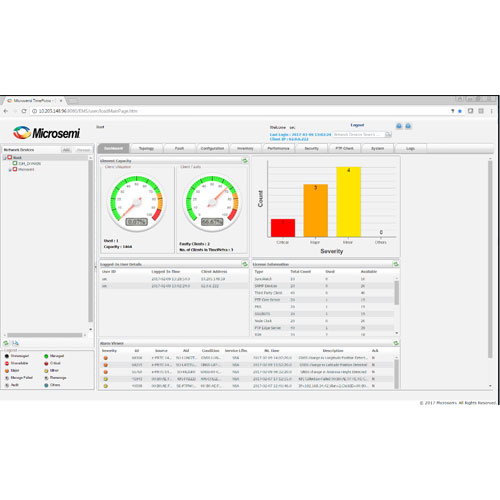Click the green refresh icon below device tree

click(x=6, y=343)
